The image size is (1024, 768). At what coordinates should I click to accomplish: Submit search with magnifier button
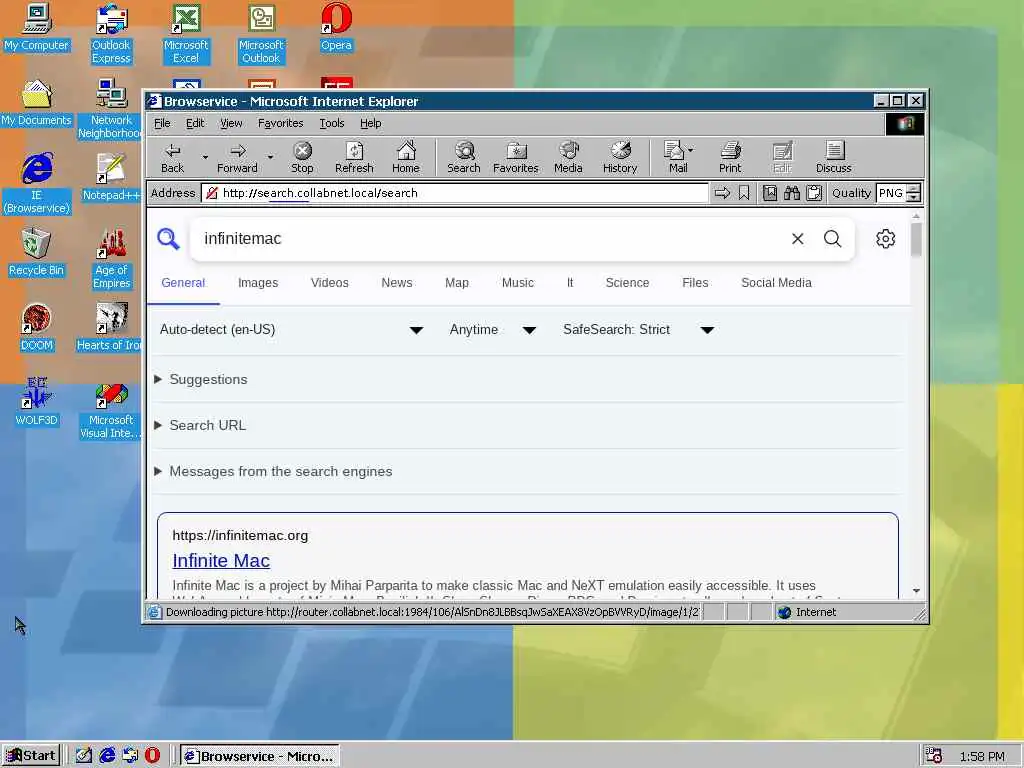pos(833,239)
